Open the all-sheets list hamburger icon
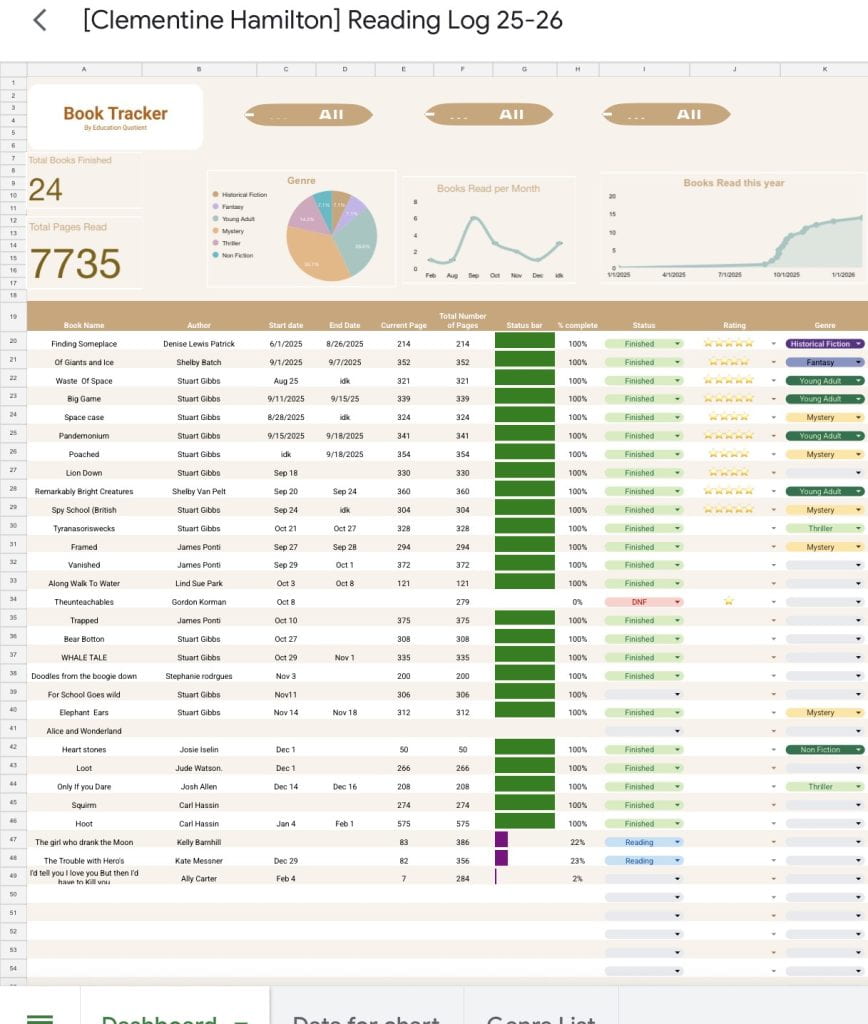Screen dimensions: 868x1024 (40, 1017)
